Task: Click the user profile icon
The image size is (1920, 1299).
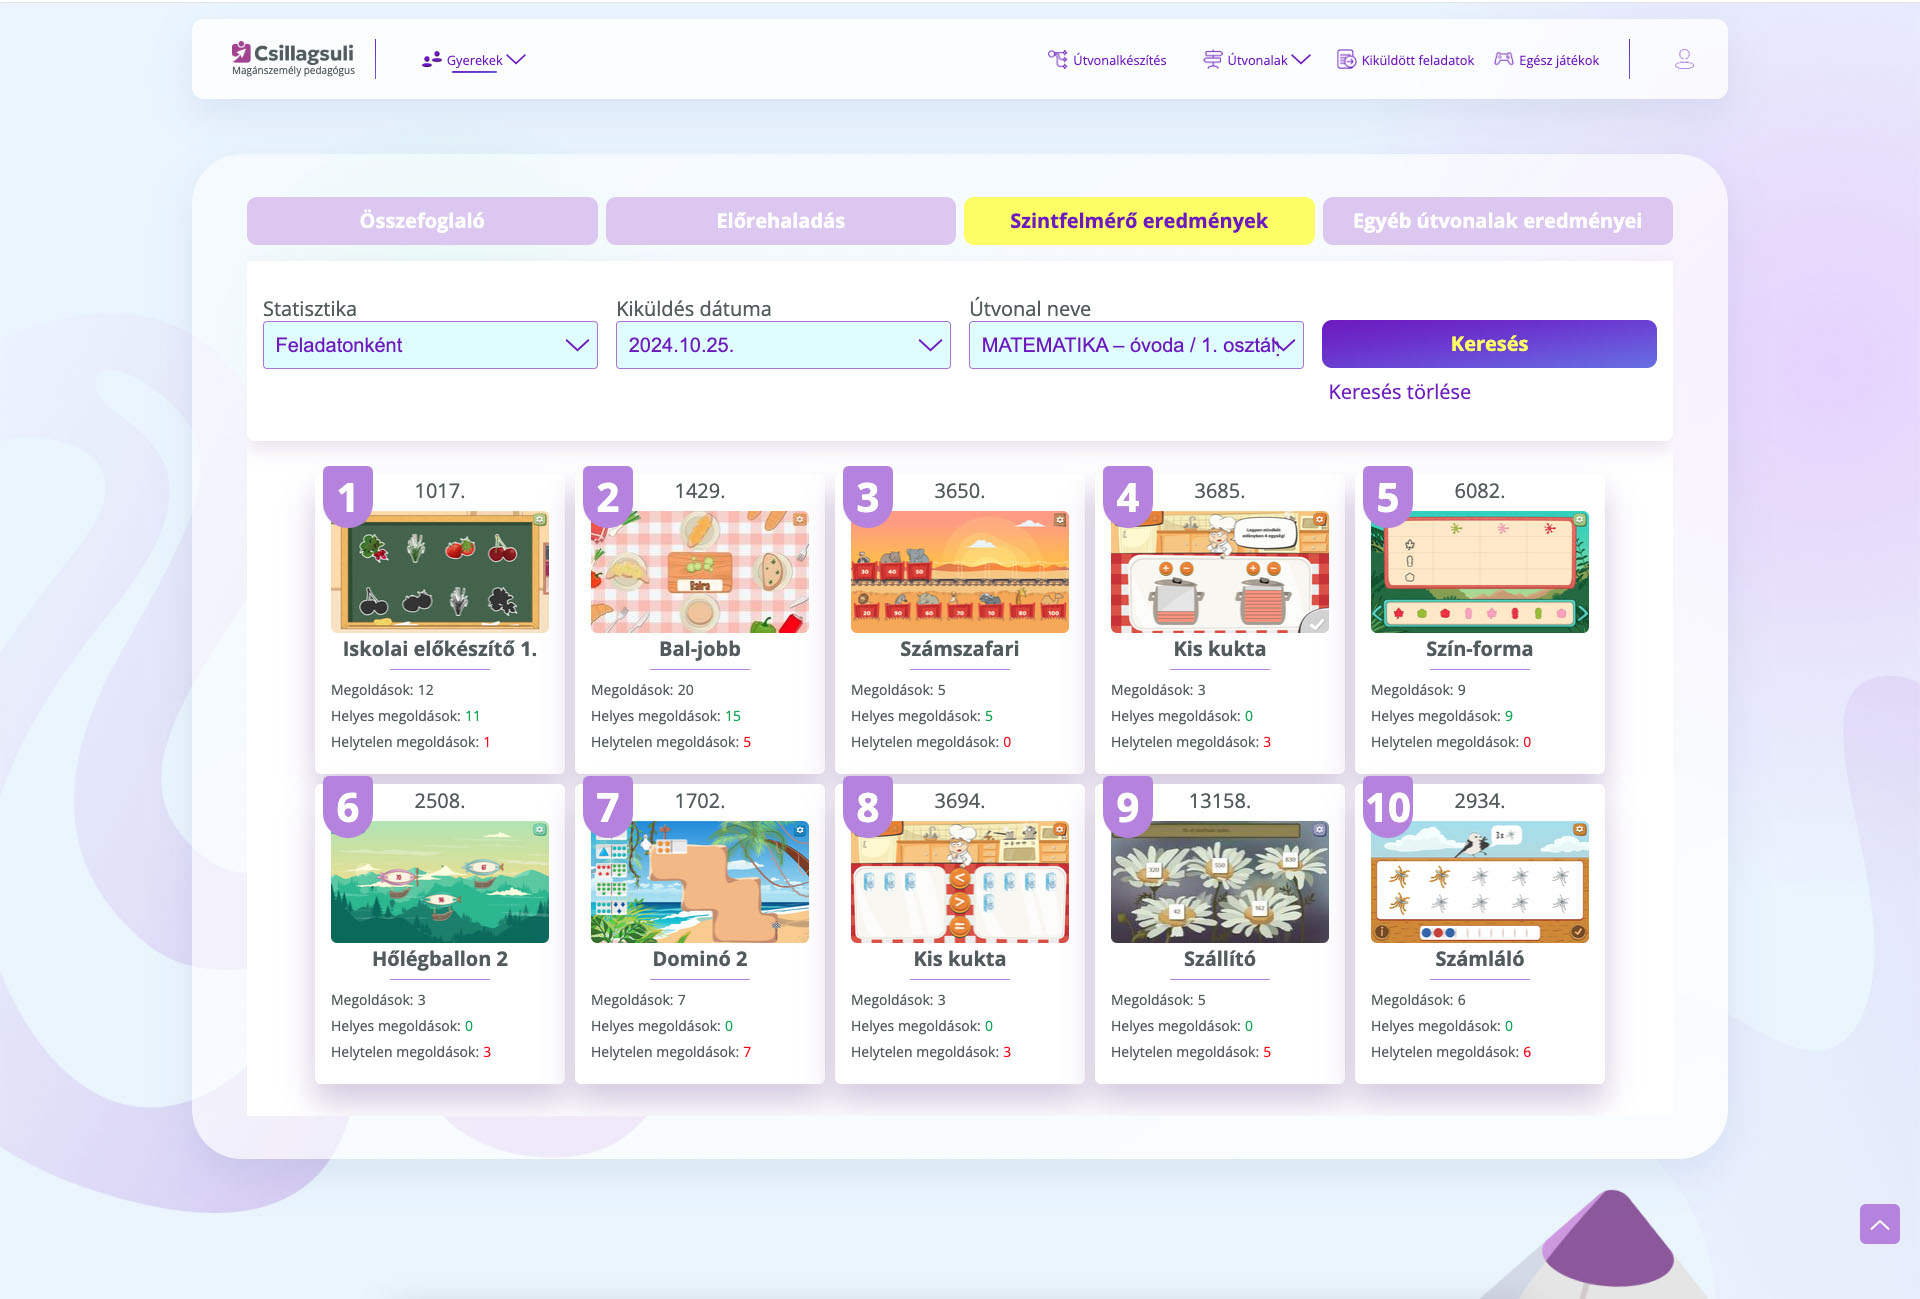Action: coord(1684,60)
